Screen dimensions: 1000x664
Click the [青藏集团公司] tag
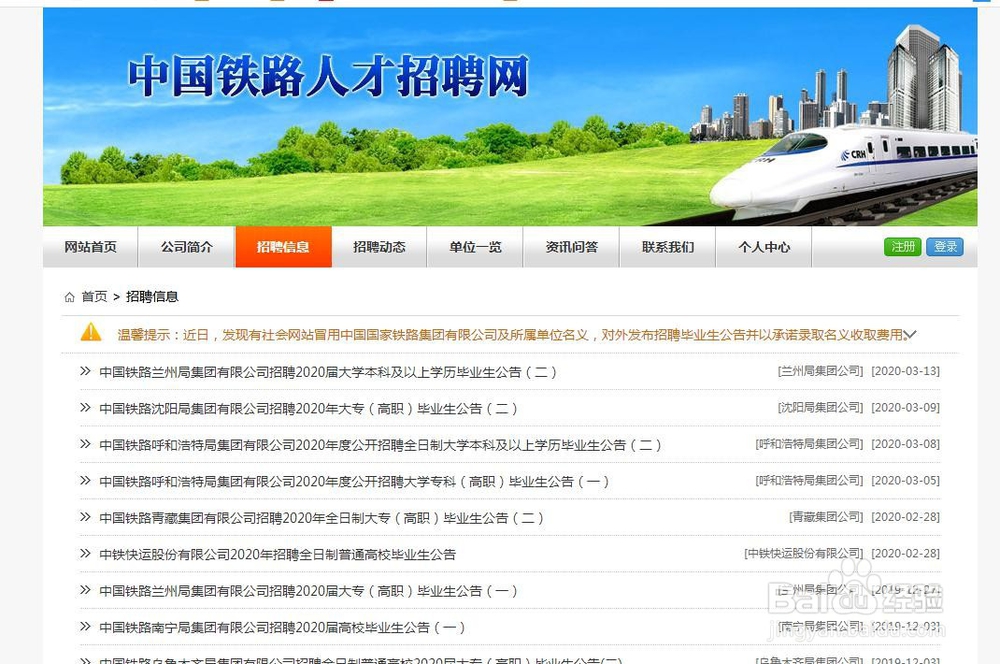(826, 517)
